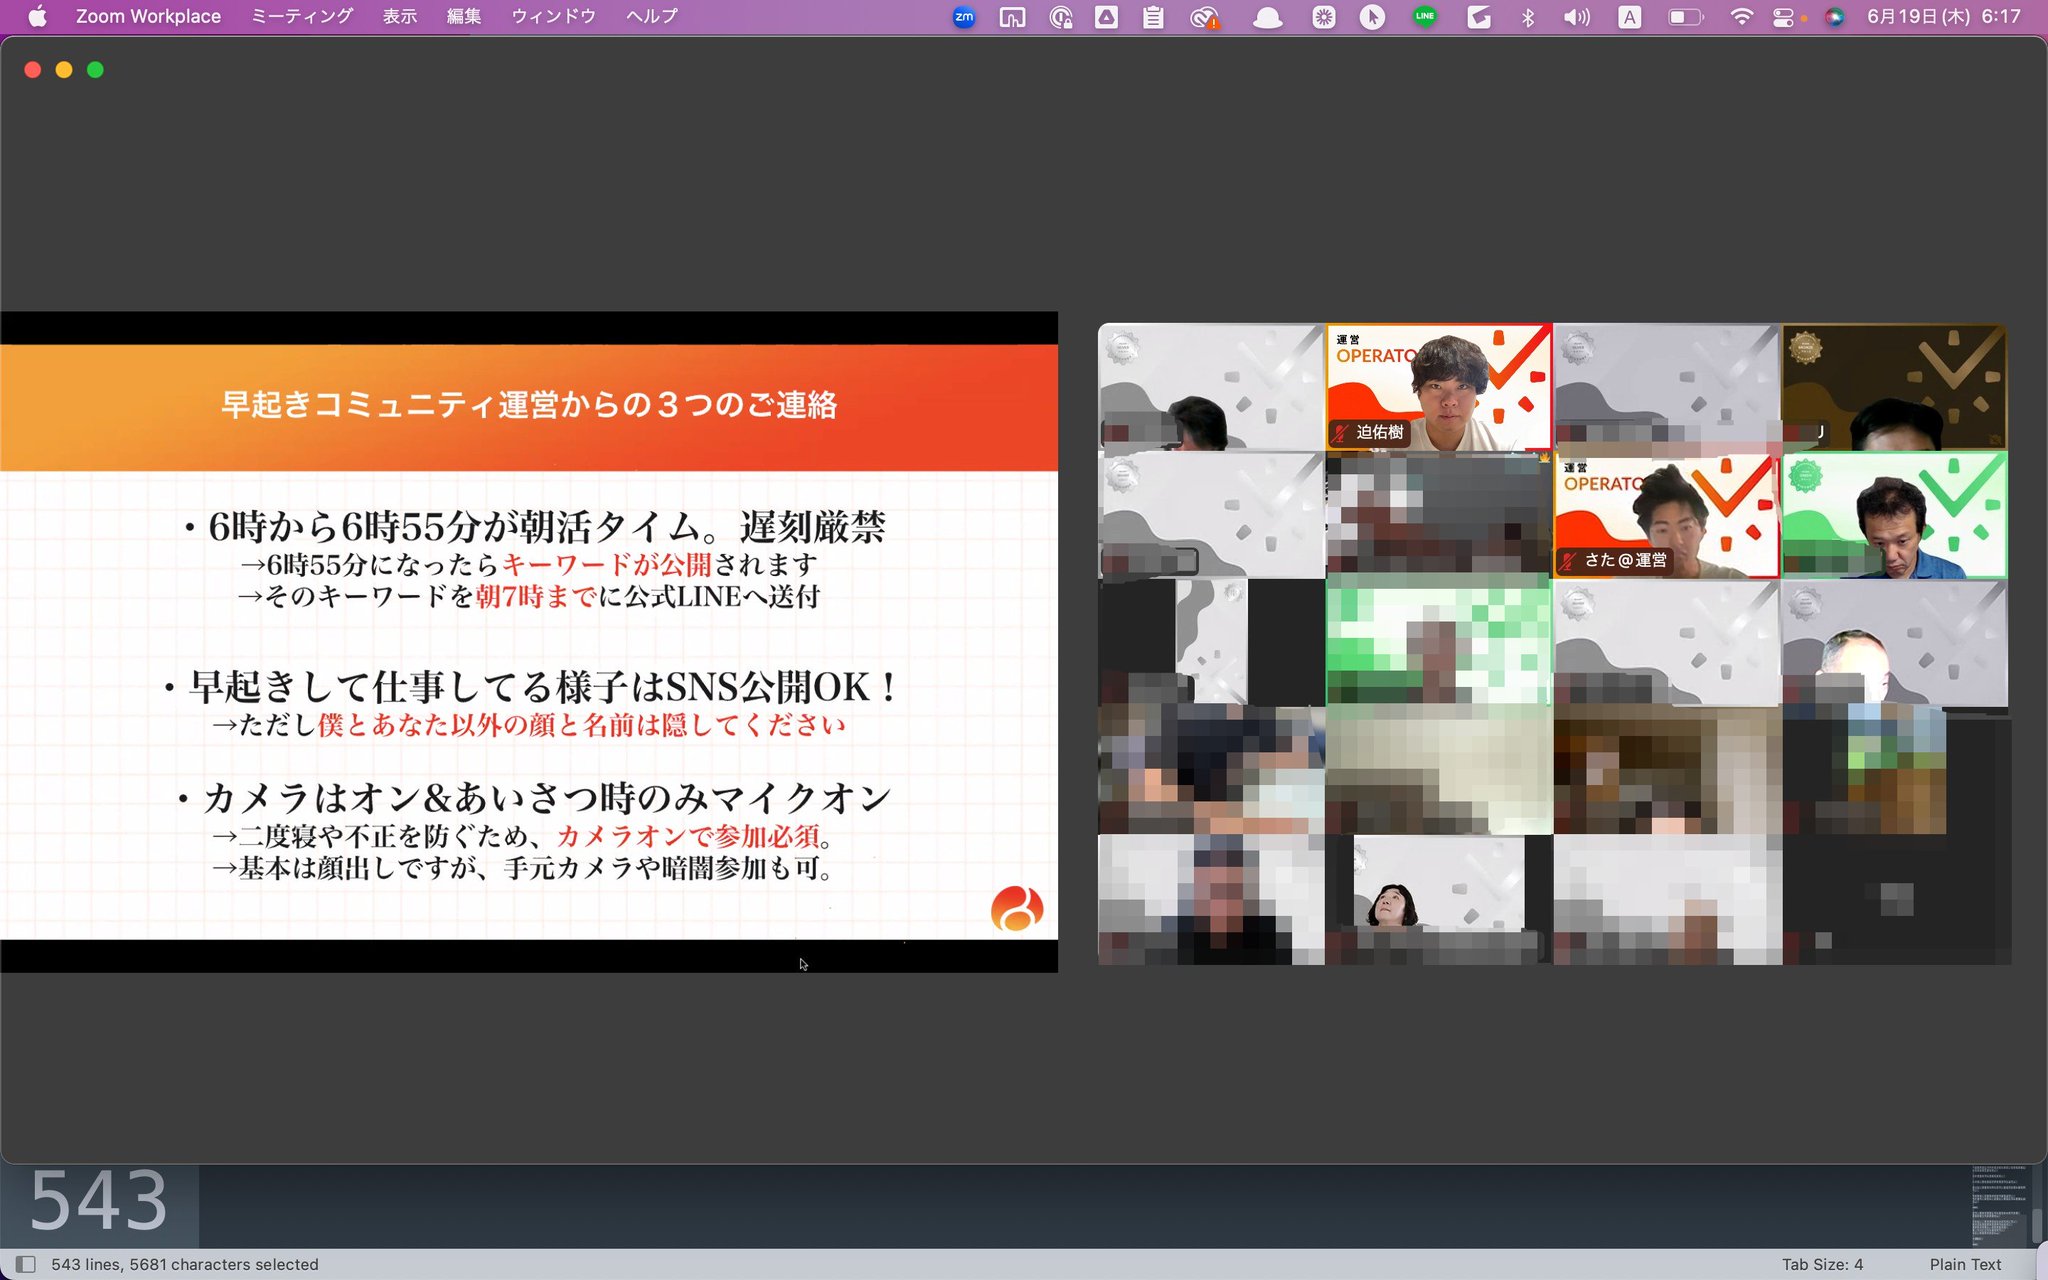Viewport: 2048px width, 1280px height.
Task: Click the red text カメラオンで参加必須
Action: tap(688, 836)
